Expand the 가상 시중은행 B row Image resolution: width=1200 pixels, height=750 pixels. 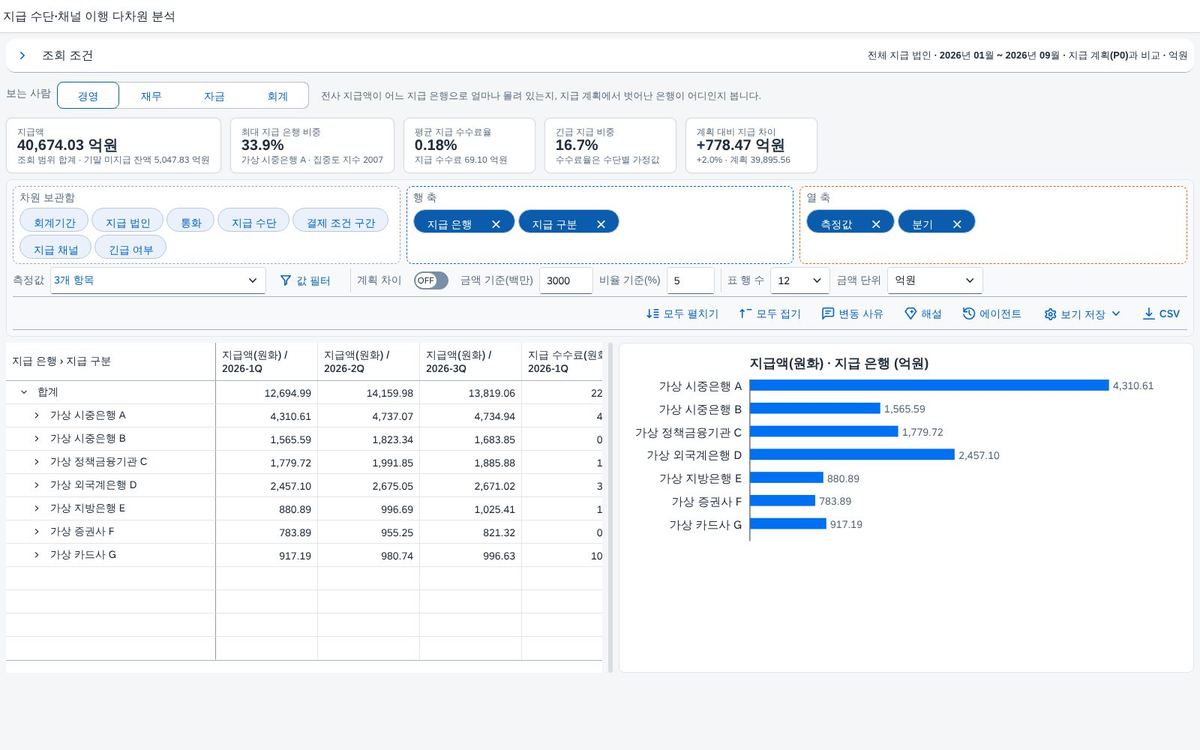pyautogui.click(x=36, y=438)
